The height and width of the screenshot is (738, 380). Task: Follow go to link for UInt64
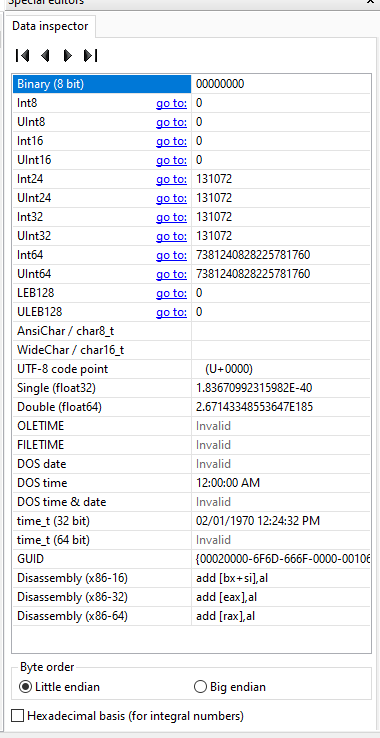(171, 274)
